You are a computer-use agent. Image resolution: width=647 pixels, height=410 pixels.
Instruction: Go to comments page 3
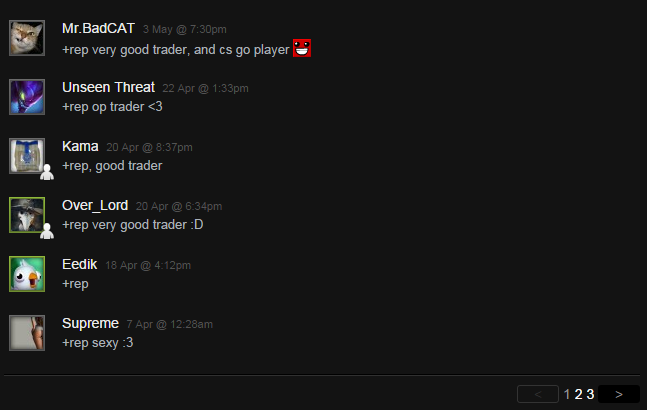(590, 394)
